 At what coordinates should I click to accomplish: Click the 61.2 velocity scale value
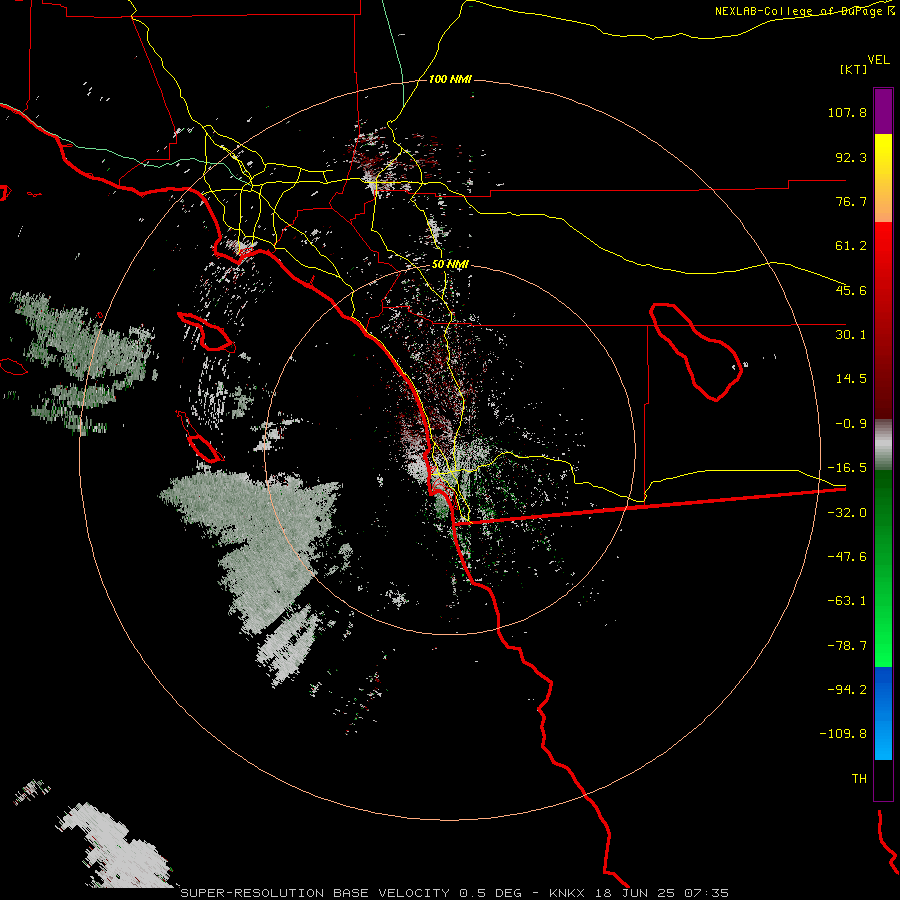tap(851, 246)
